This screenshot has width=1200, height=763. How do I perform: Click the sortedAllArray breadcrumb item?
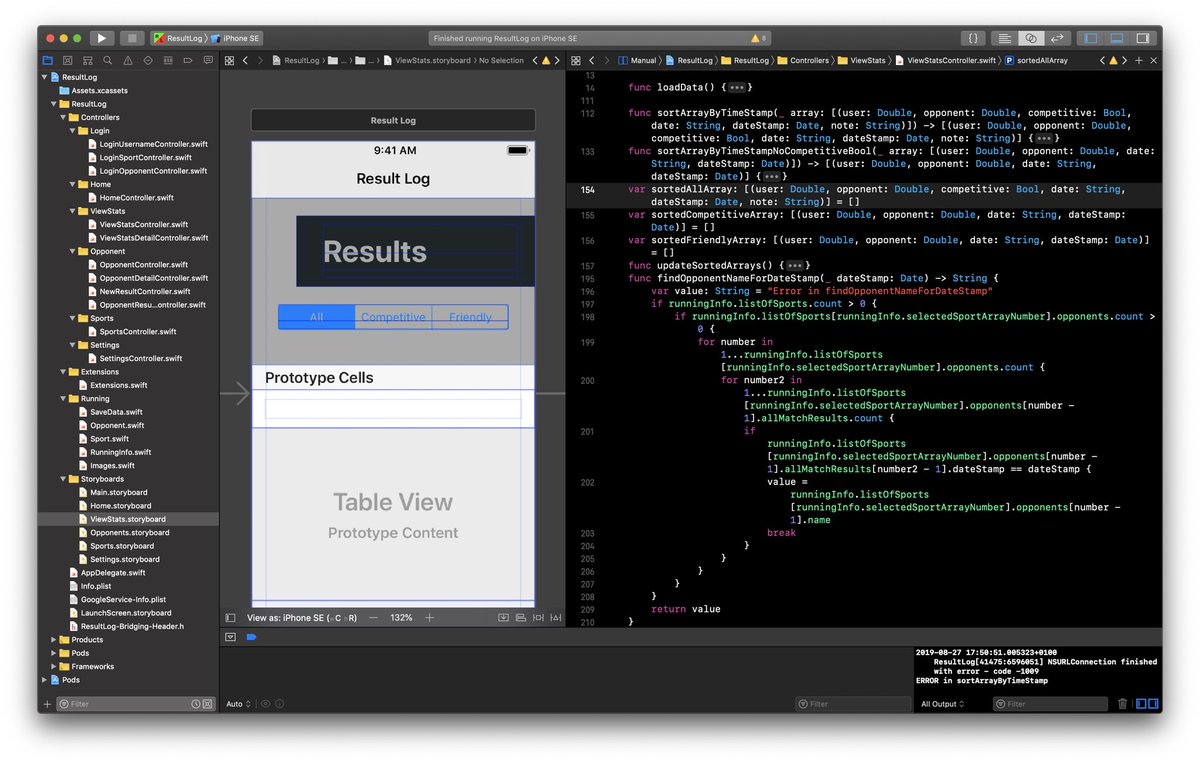tap(1036, 60)
